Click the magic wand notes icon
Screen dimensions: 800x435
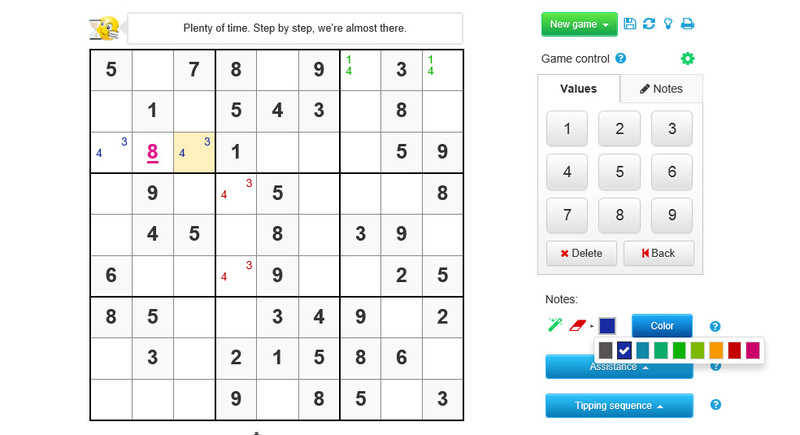(x=554, y=325)
